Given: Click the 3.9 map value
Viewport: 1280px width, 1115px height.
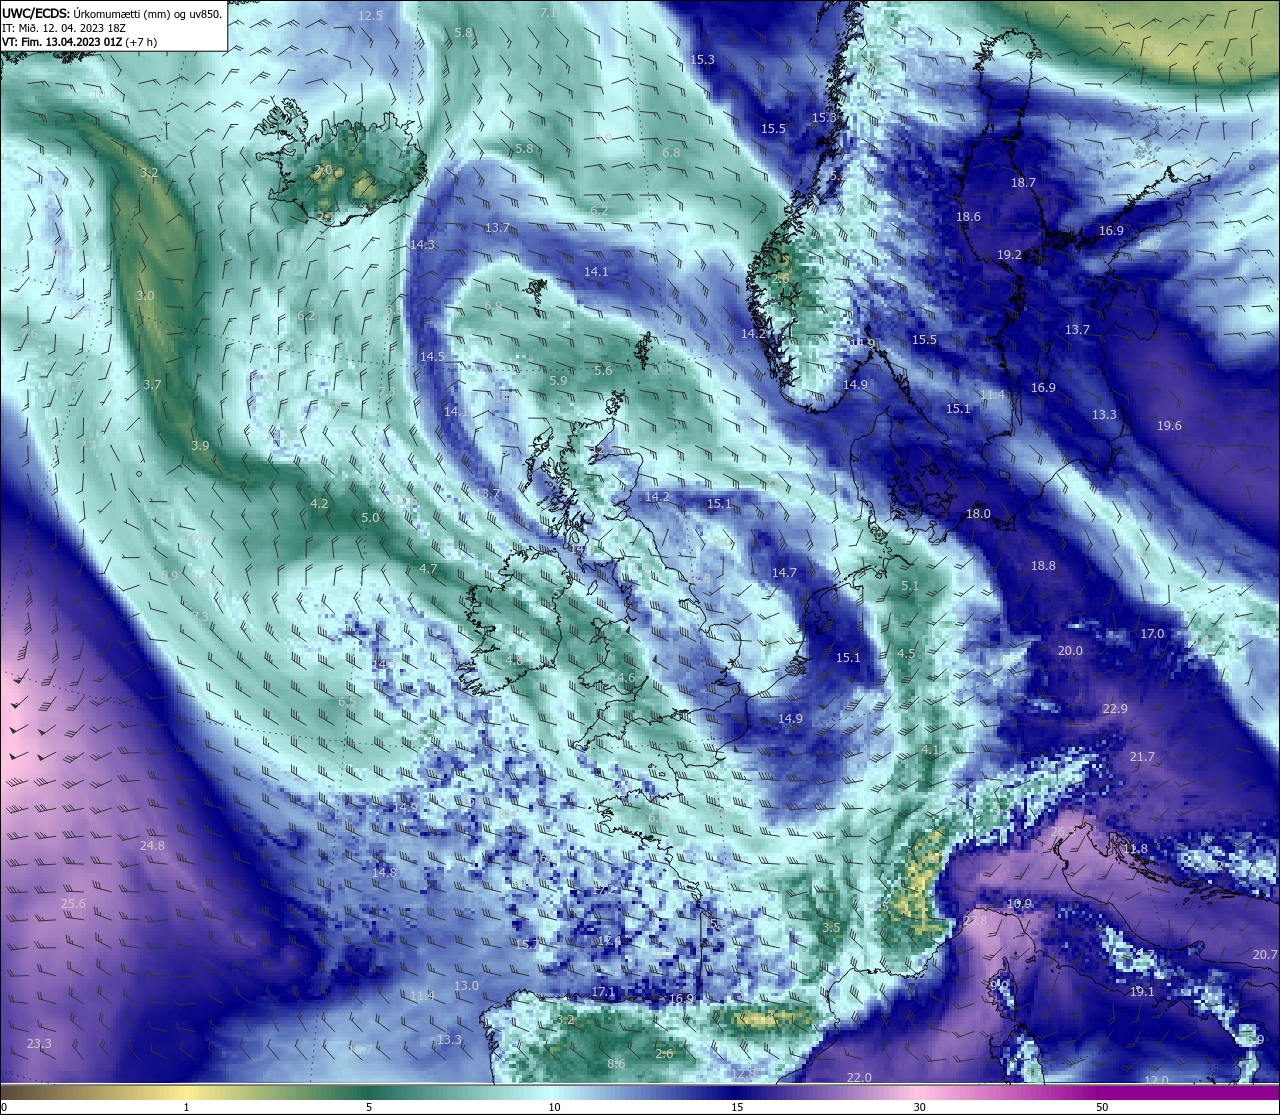Looking at the screenshot, I should point(200,446).
